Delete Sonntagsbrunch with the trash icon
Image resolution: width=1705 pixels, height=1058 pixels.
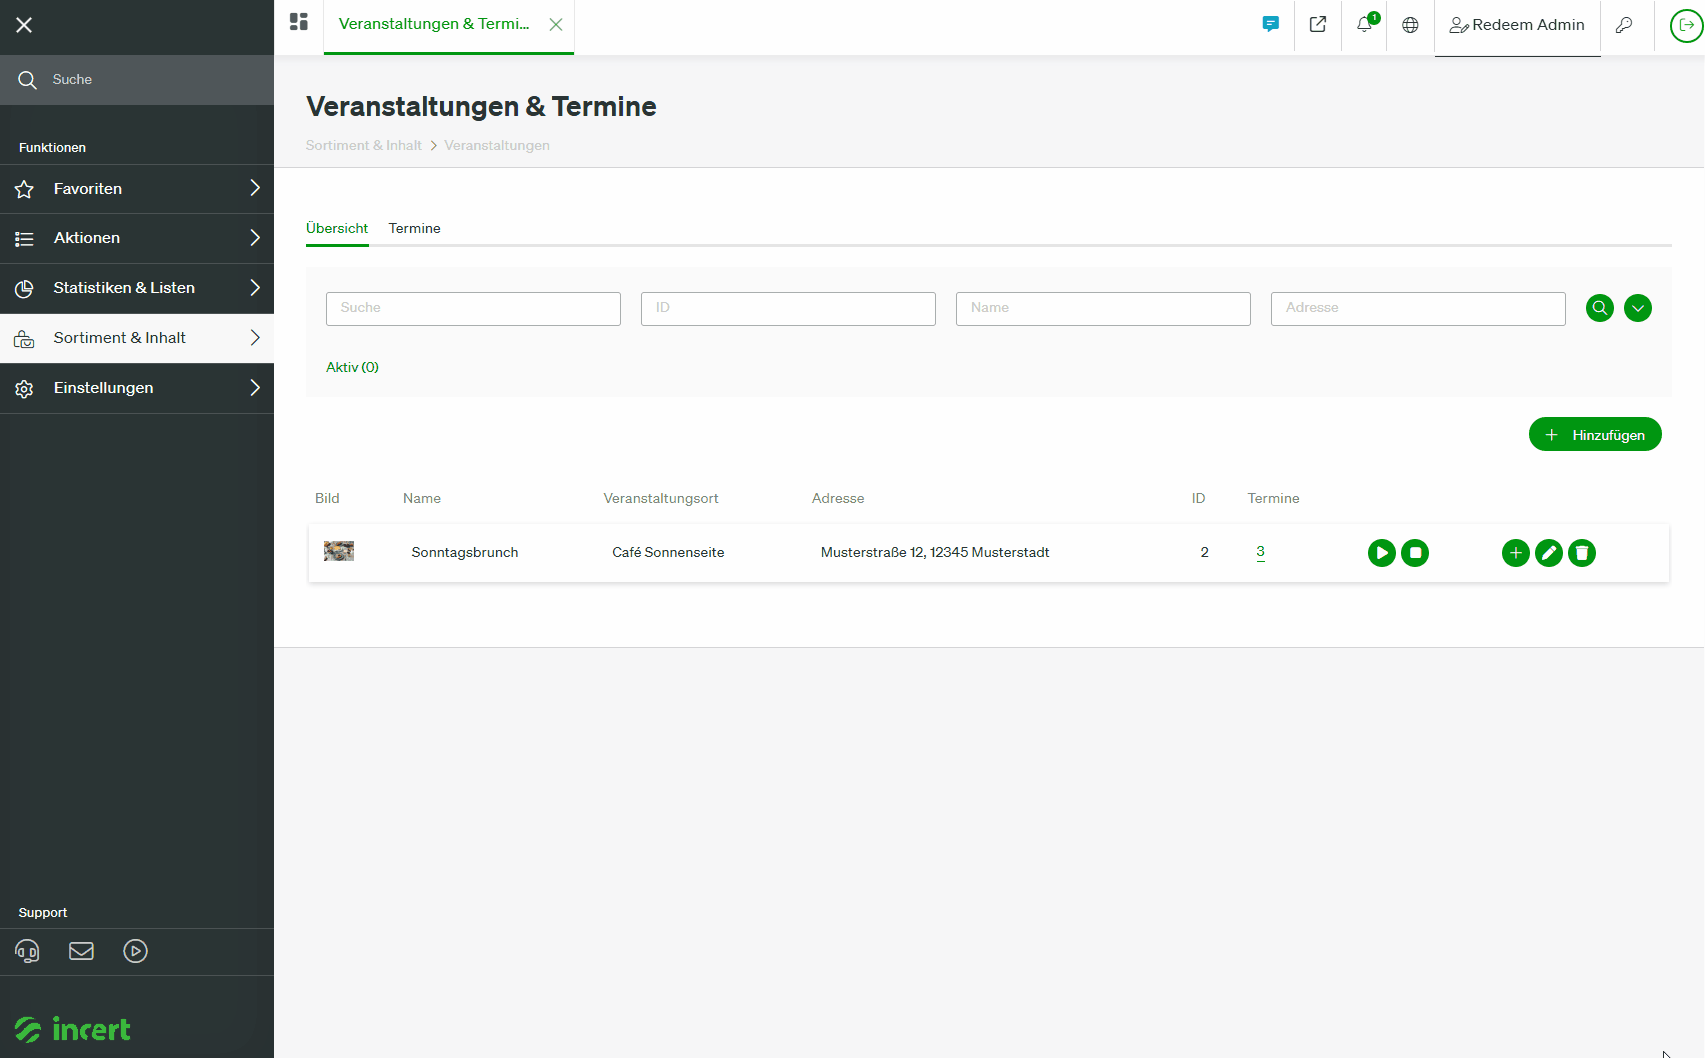tap(1582, 553)
